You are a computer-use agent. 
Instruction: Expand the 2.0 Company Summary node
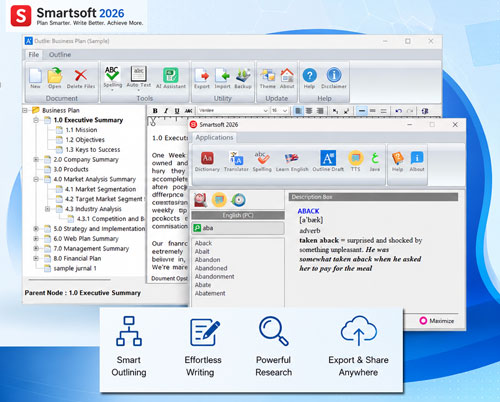36,160
